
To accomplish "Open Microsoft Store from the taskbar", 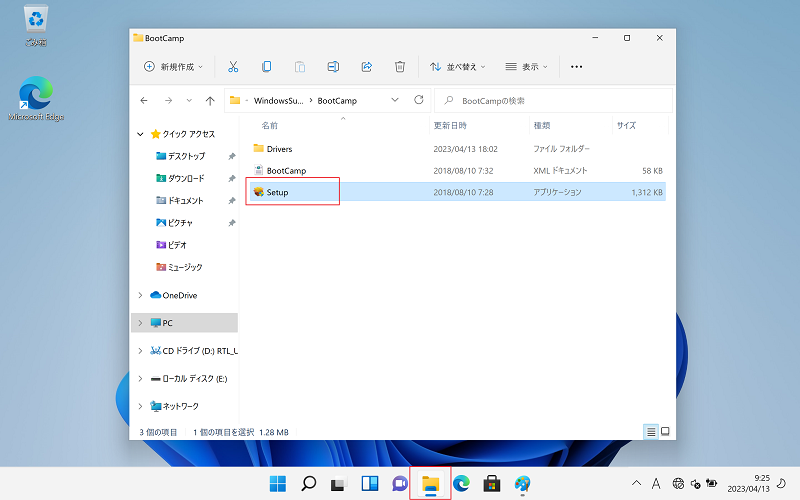I will (x=492, y=484).
